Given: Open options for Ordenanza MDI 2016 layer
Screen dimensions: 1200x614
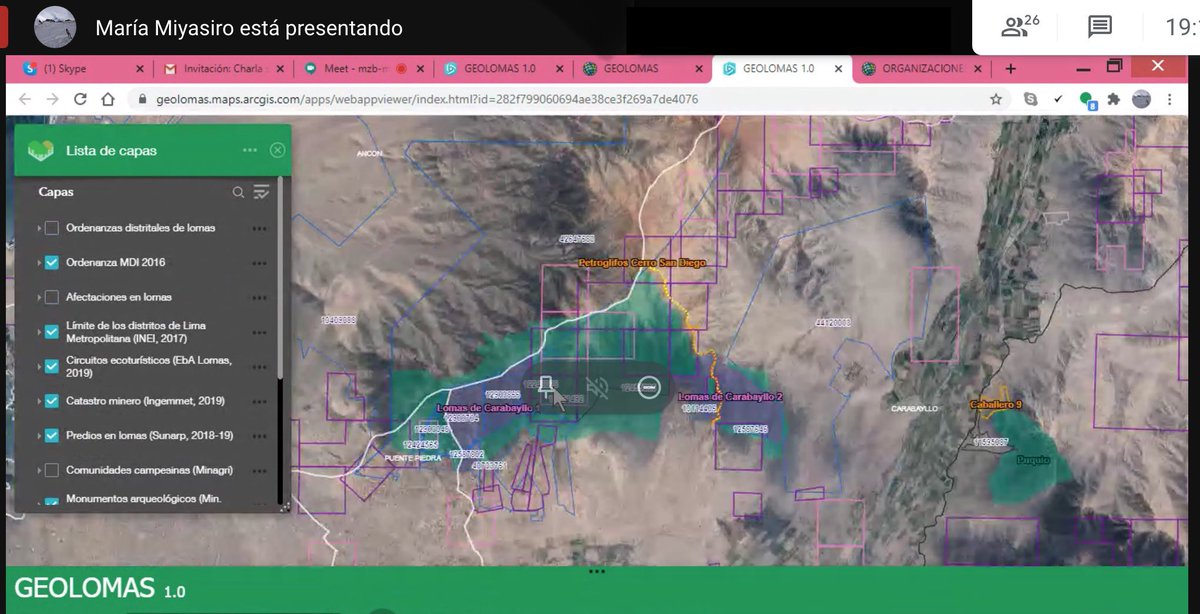Looking at the screenshot, I should [x=260, y=263].
